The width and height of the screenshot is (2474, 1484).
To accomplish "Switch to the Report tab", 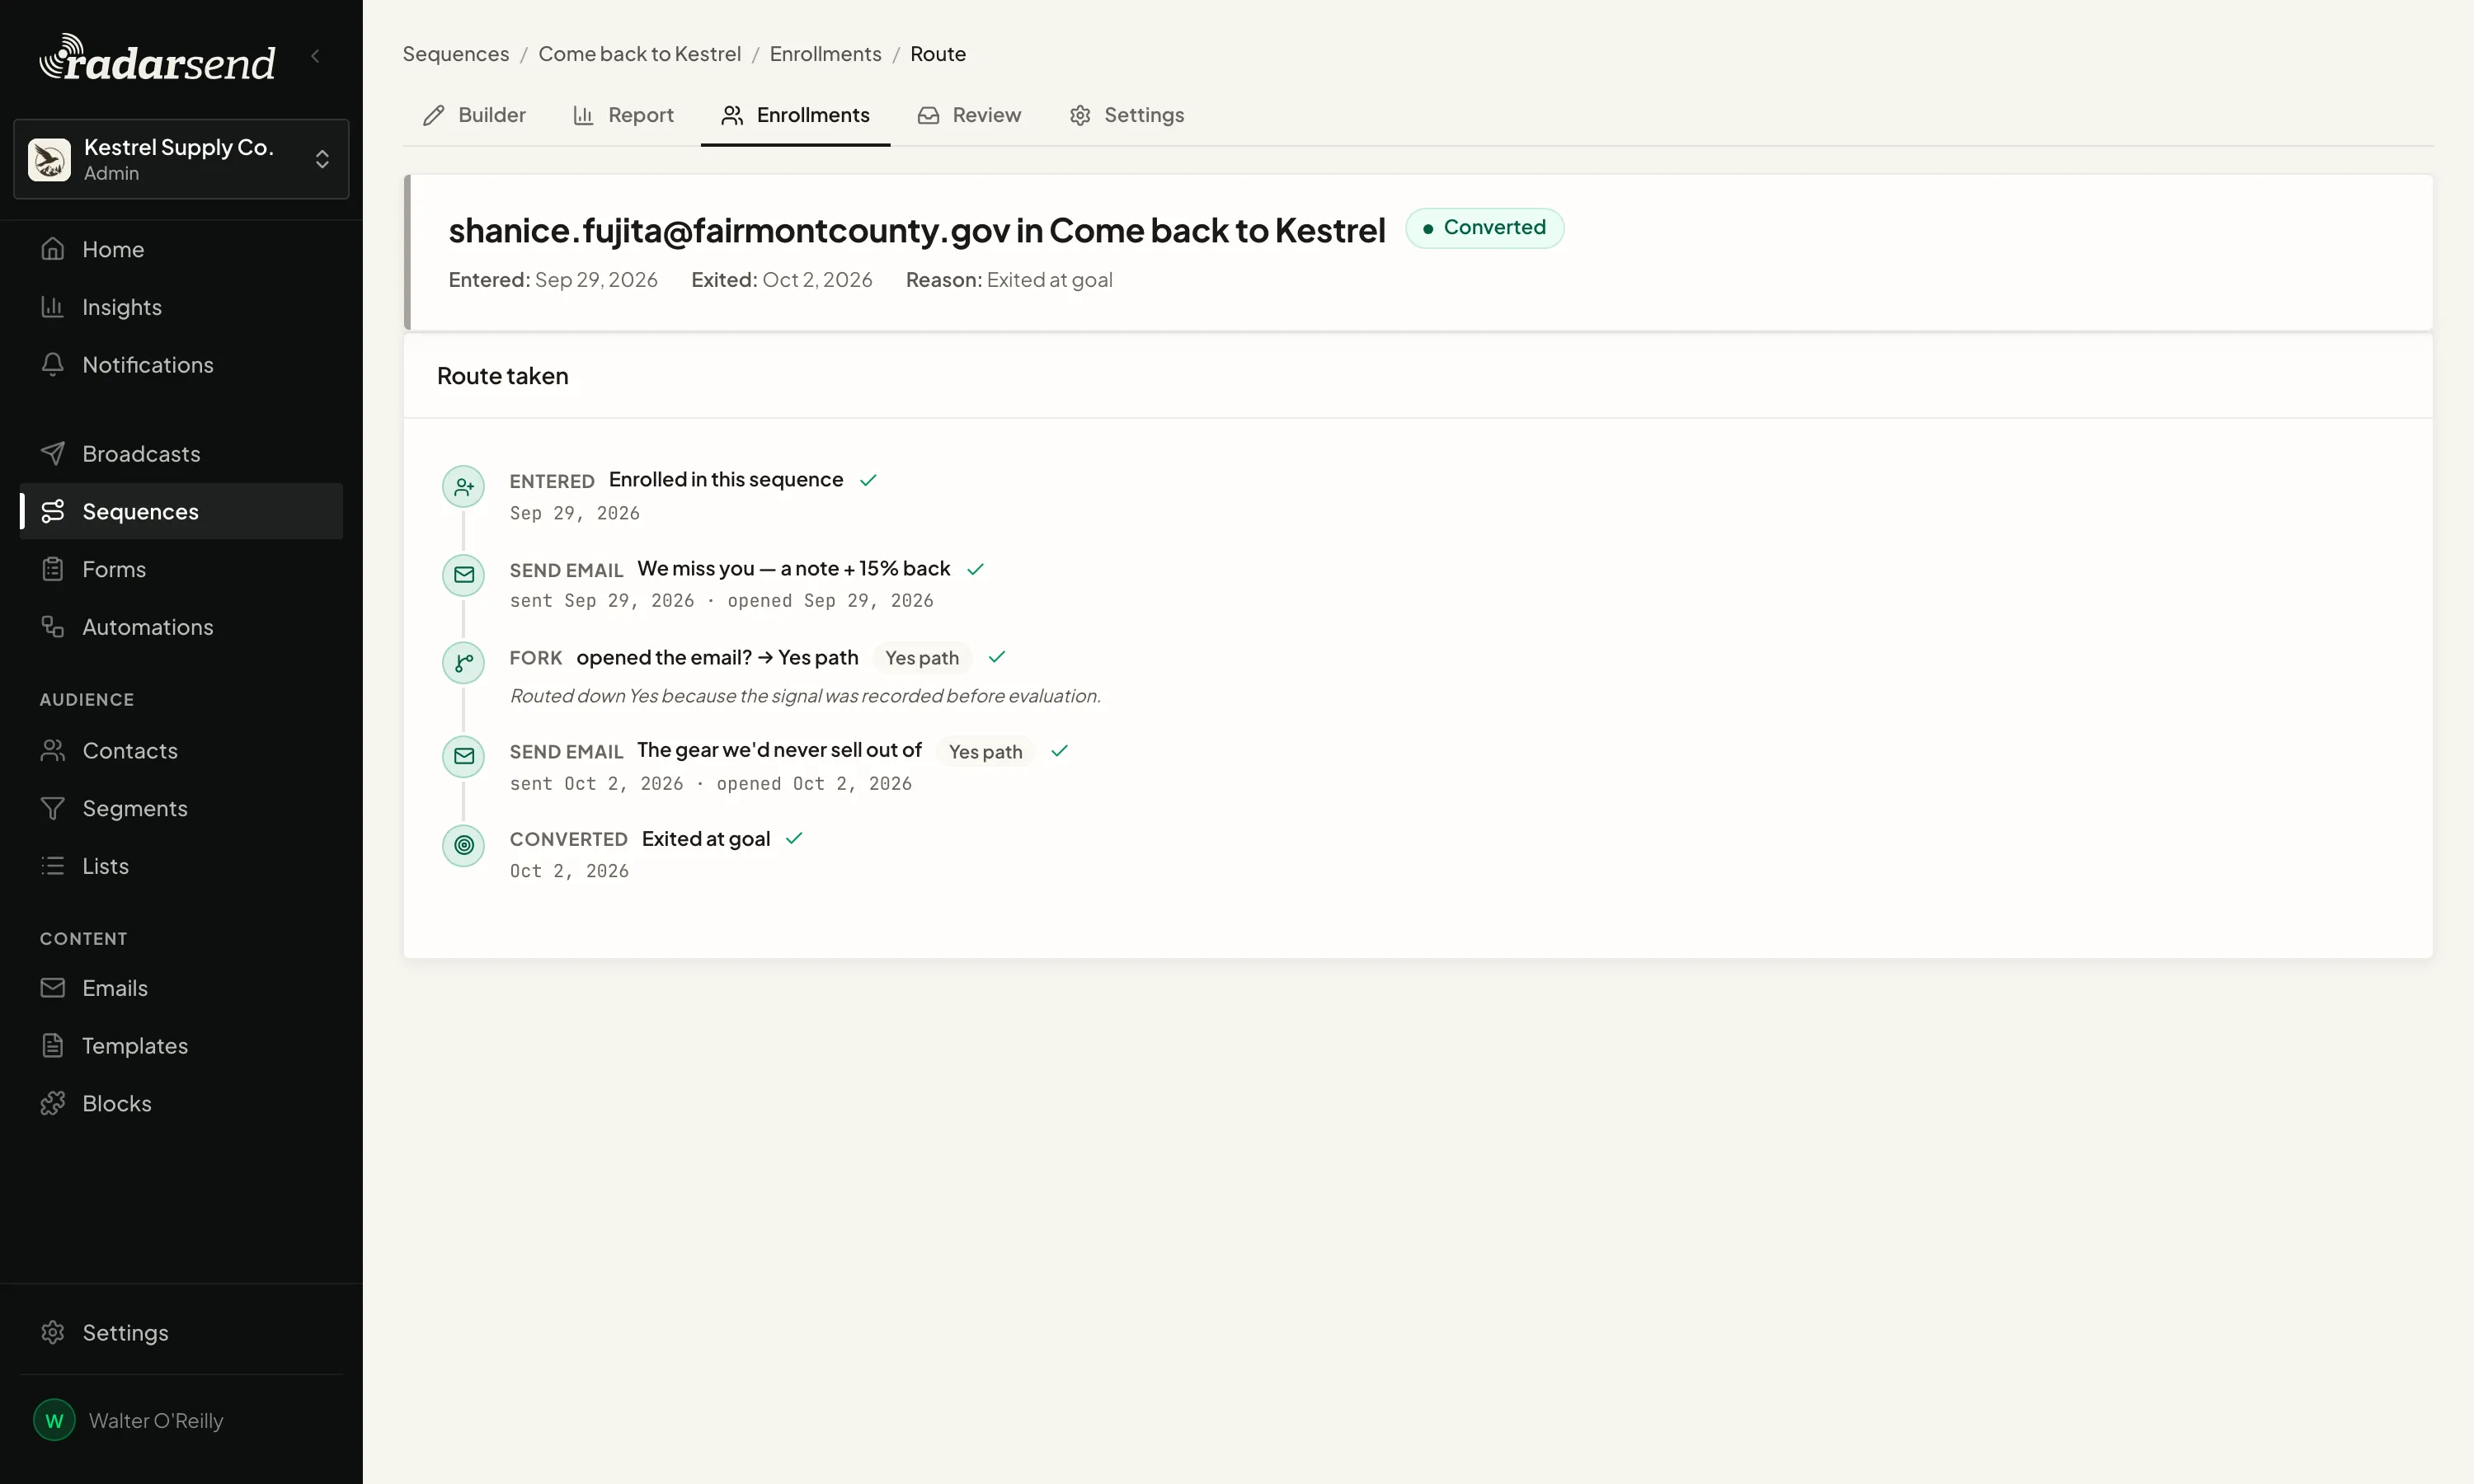I will click(623, 115).
